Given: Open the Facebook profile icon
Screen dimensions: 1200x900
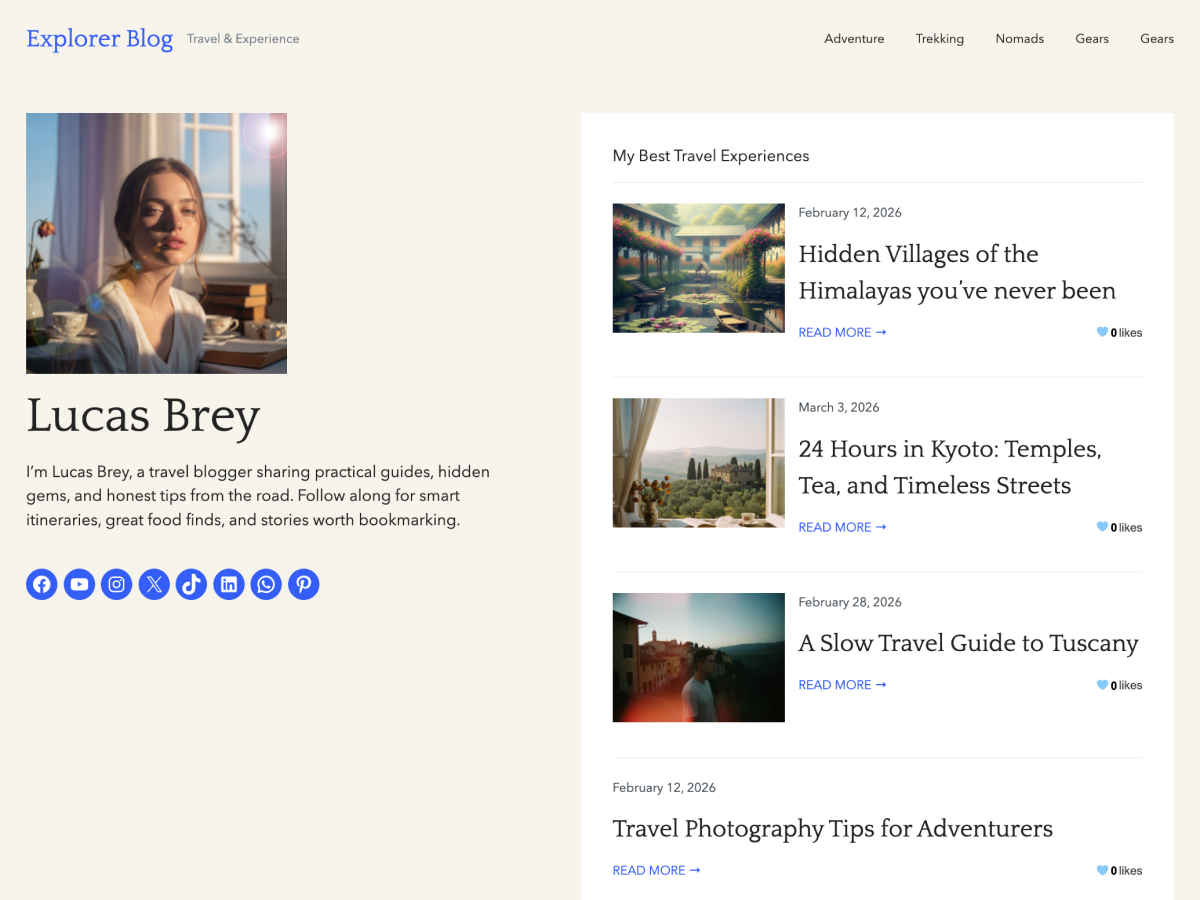Looking at the screenshot, I should click(x=41, y=584).
